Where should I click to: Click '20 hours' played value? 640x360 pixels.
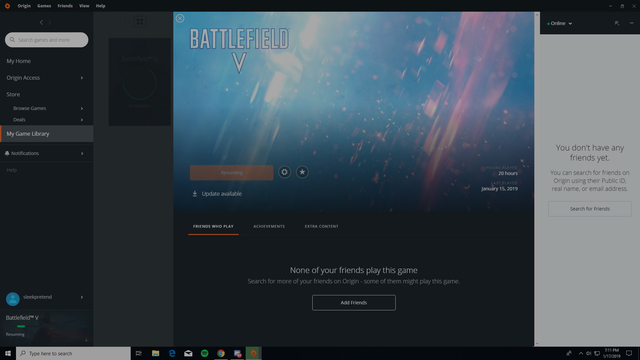pos(508,173)
